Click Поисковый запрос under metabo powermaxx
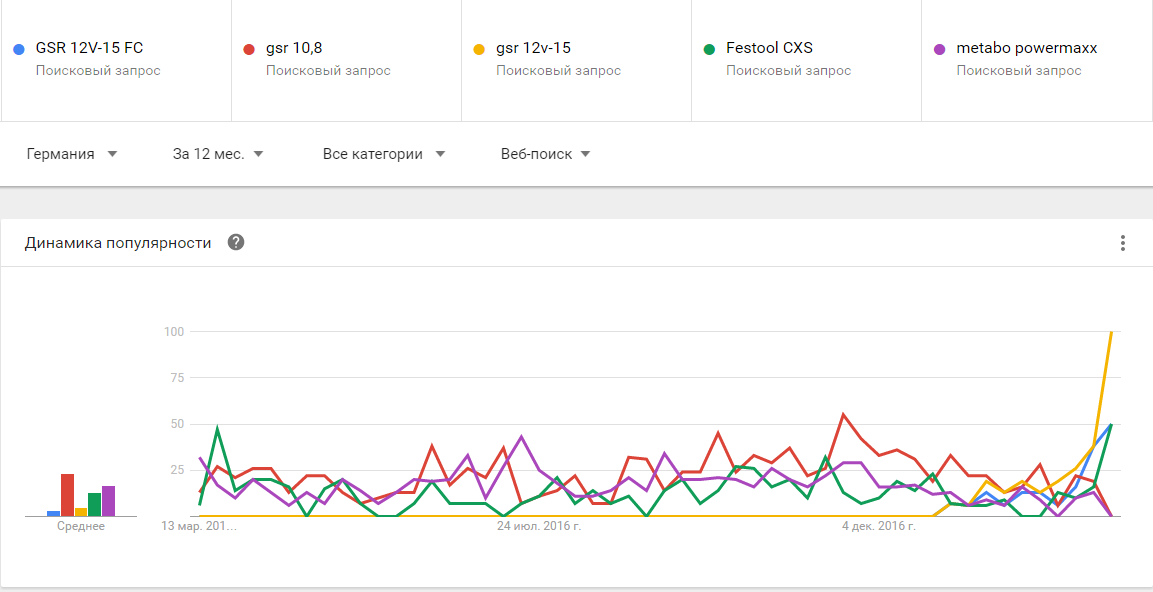The height and width of the screenshot is (592, 1153). coord(1018,71)
